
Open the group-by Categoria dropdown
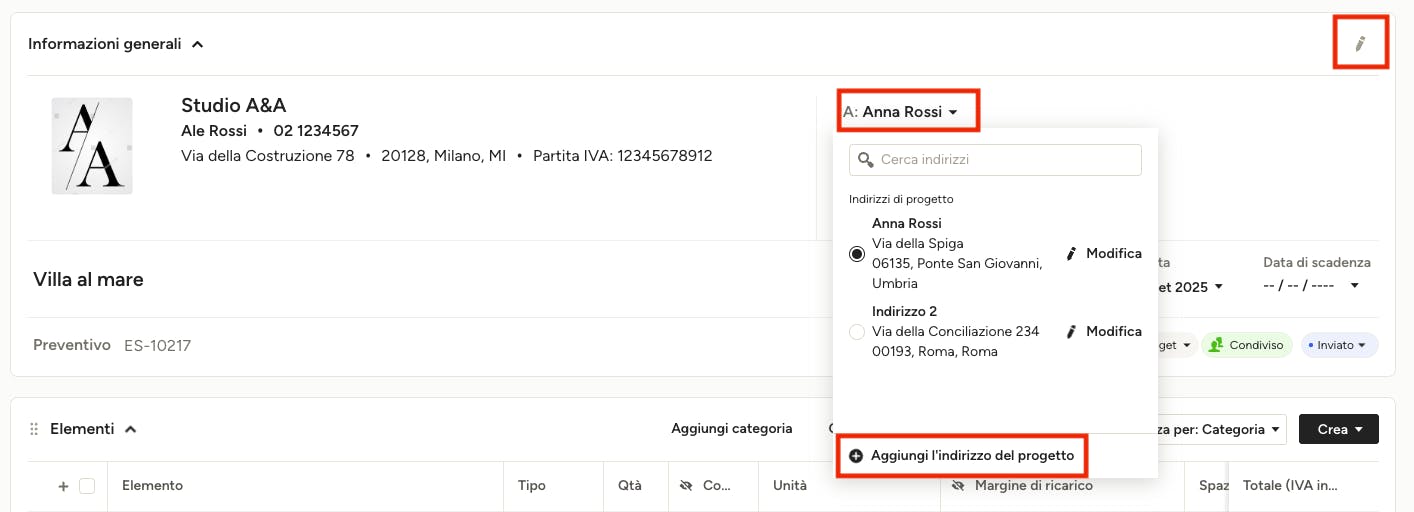[x=1220, y=429]
